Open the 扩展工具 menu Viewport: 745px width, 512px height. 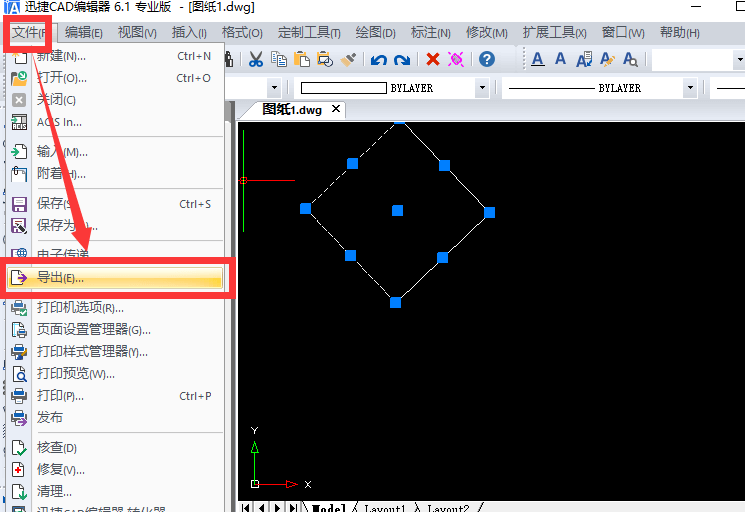point(554,33)
